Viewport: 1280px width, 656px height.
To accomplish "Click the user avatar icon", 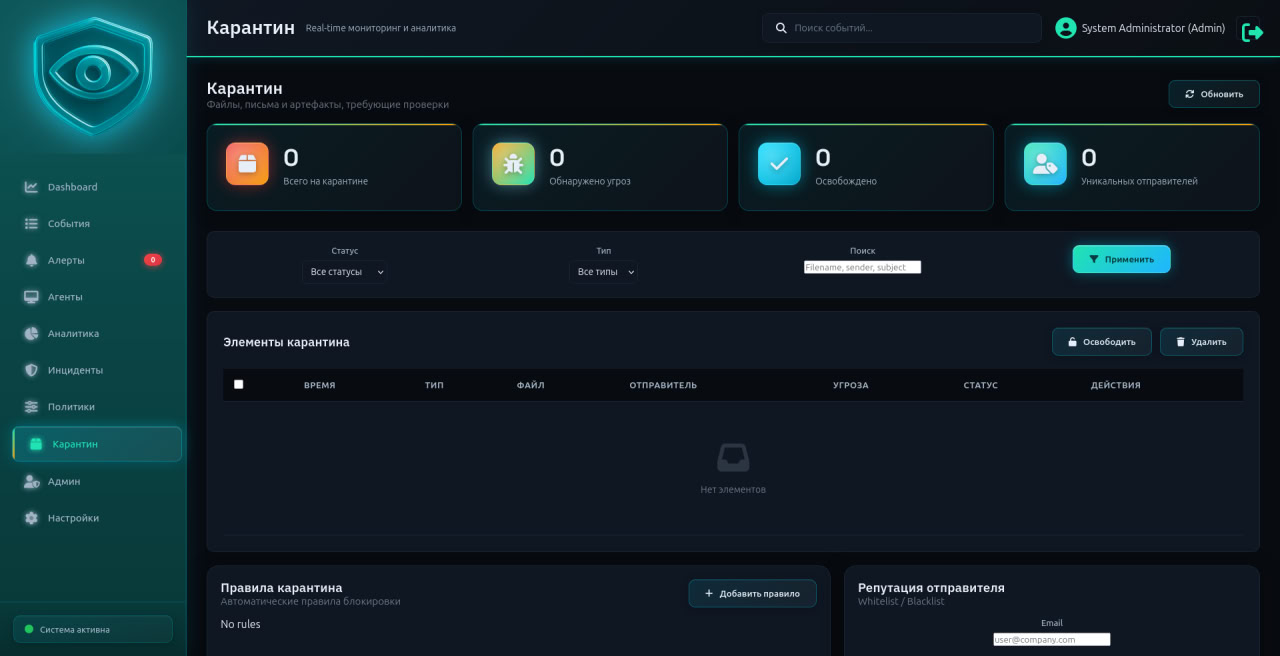I will tap(1066, 28).
